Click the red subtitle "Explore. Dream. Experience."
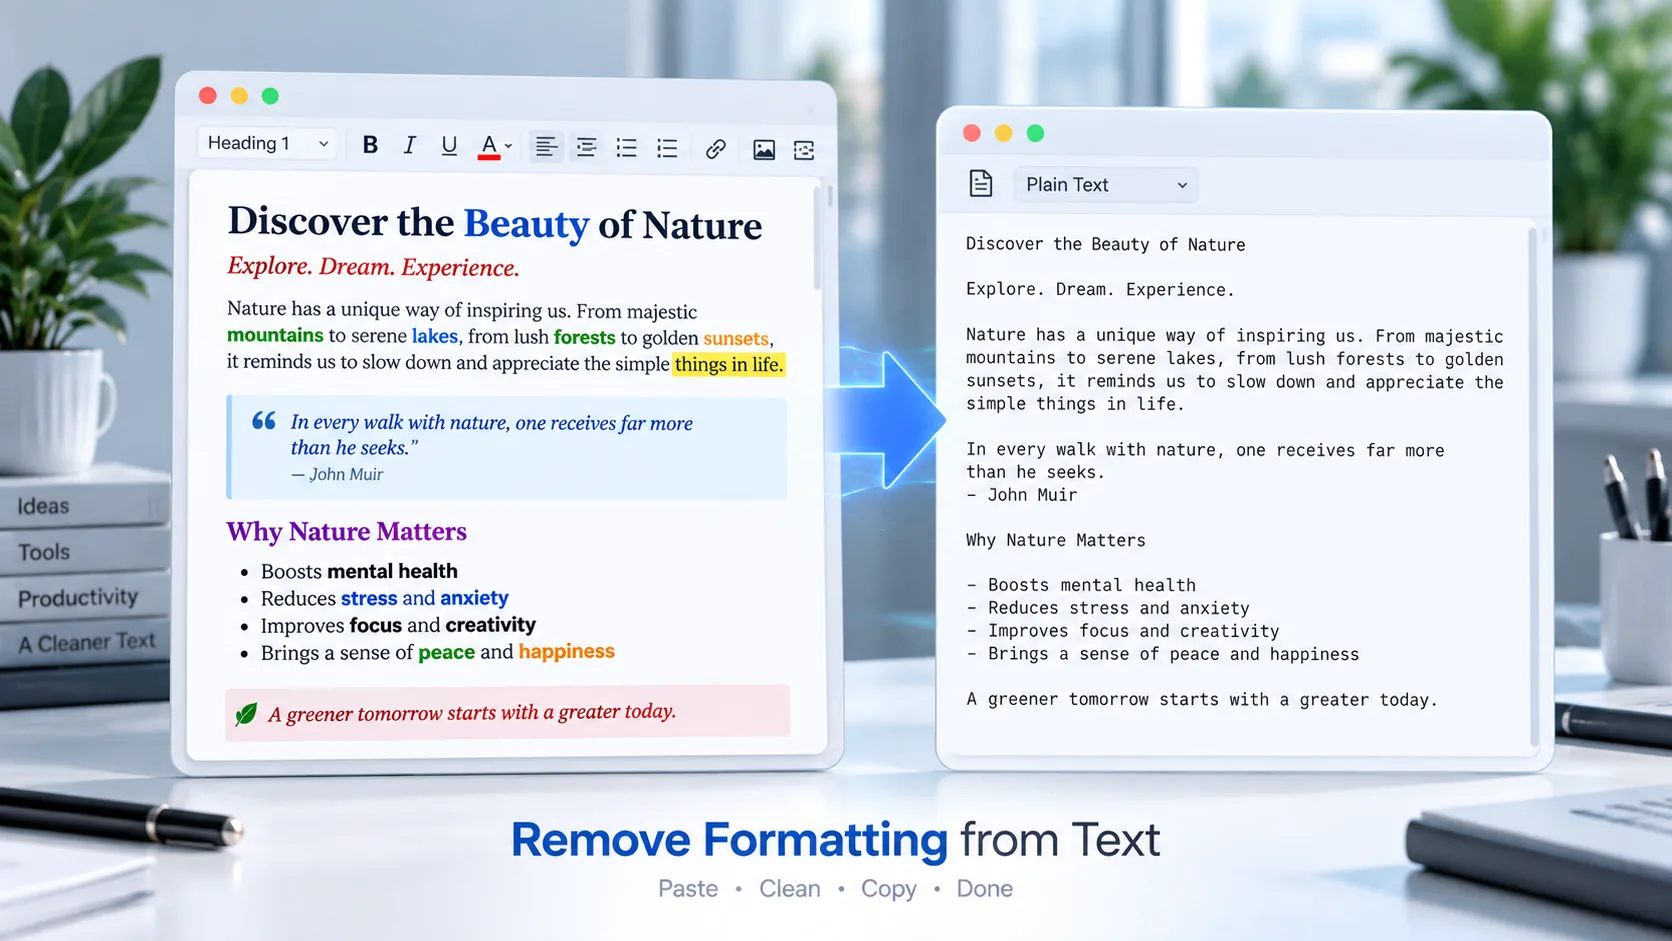 pyautogui.click(x=373, y=267)
